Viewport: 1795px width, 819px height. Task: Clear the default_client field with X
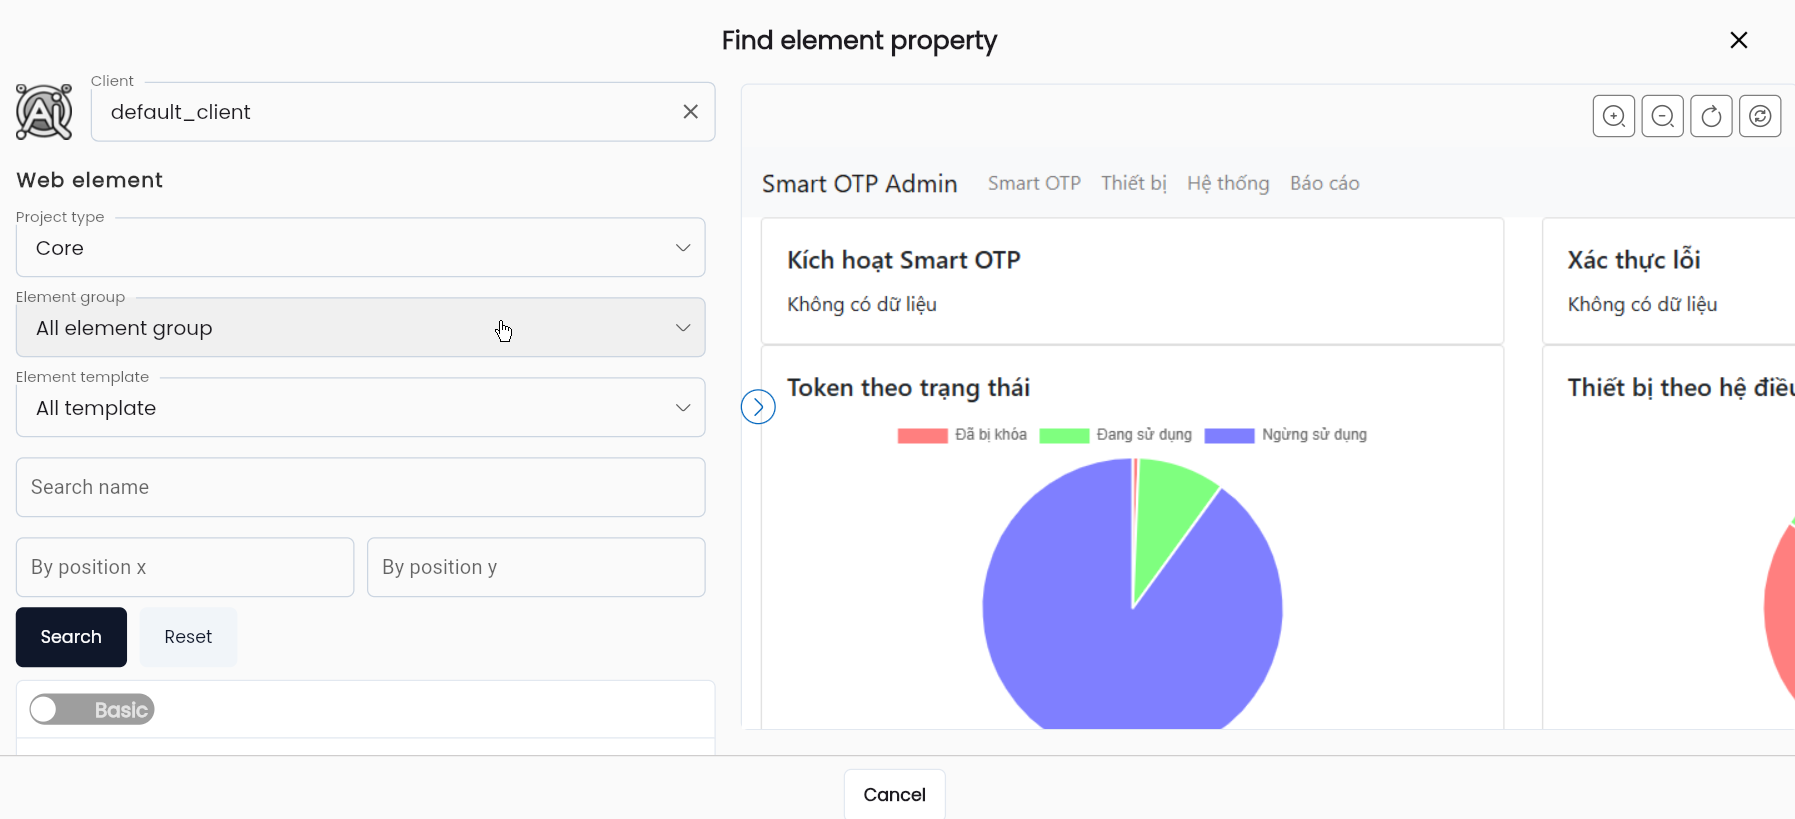click(x=690, y=112)
